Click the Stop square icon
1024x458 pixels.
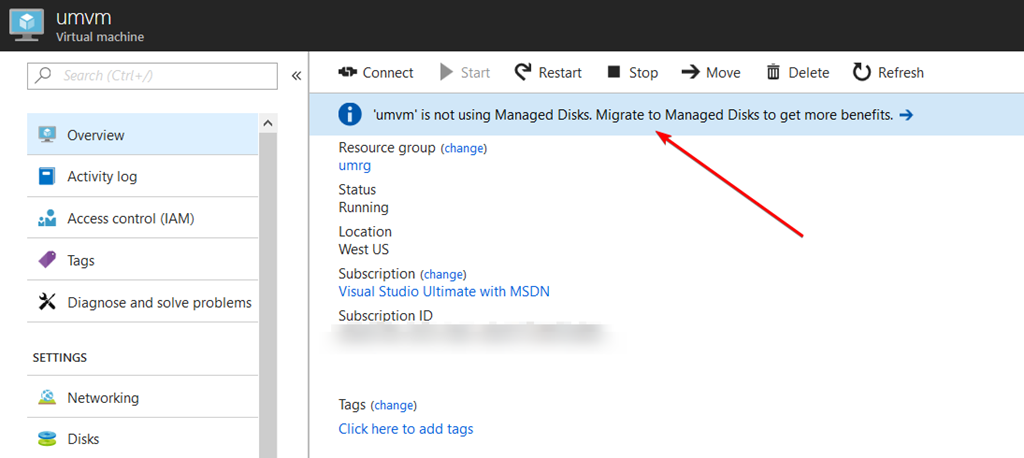[x=613, y=72]
